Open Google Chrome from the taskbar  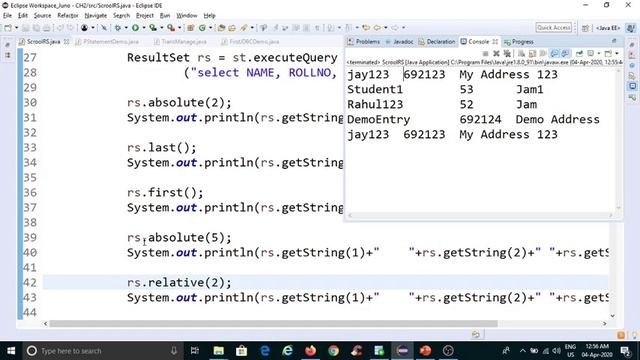(333, 351)
